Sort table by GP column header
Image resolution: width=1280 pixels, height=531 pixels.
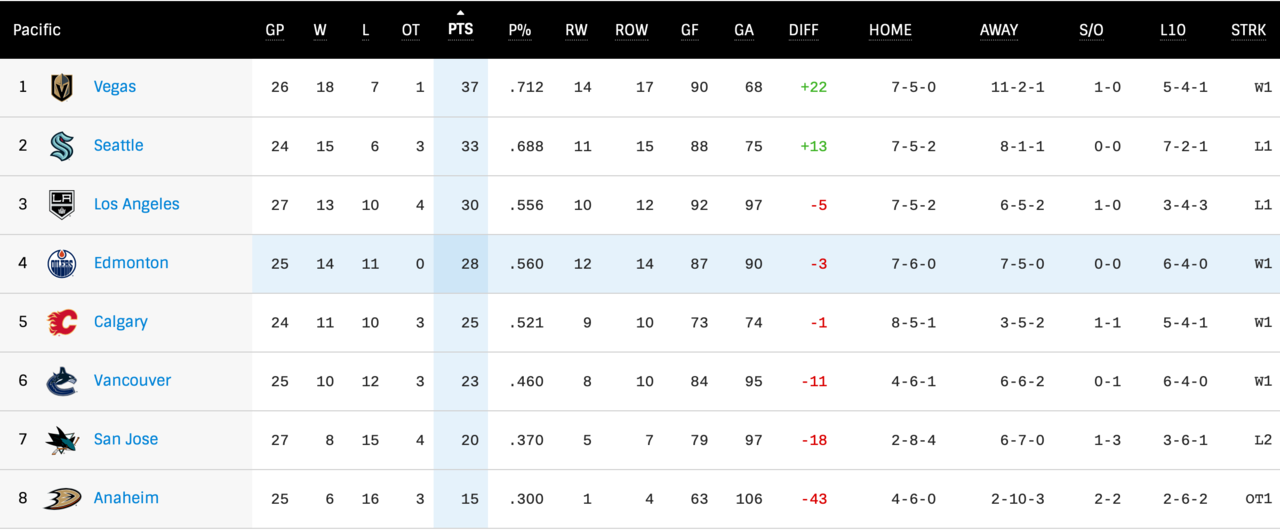pos(275,30)
